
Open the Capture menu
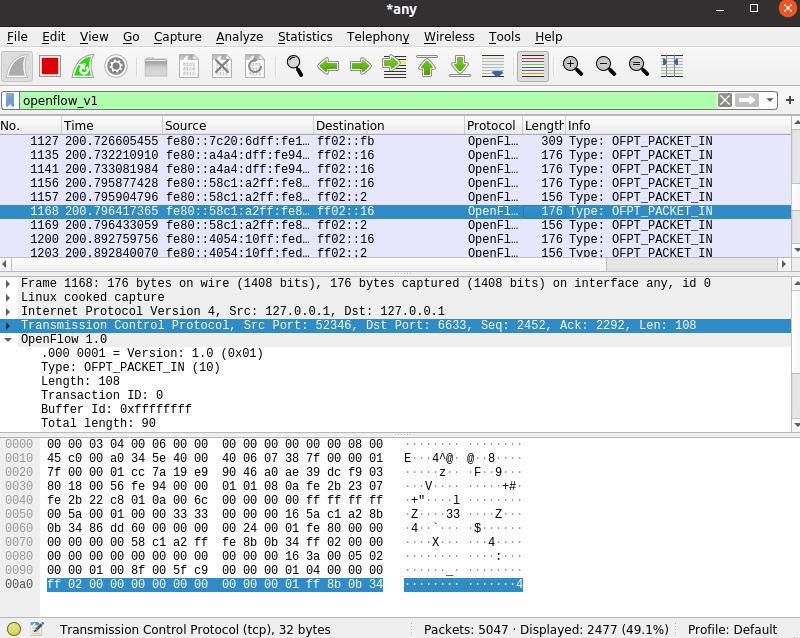pyautogui.click(x=178, y=37)
